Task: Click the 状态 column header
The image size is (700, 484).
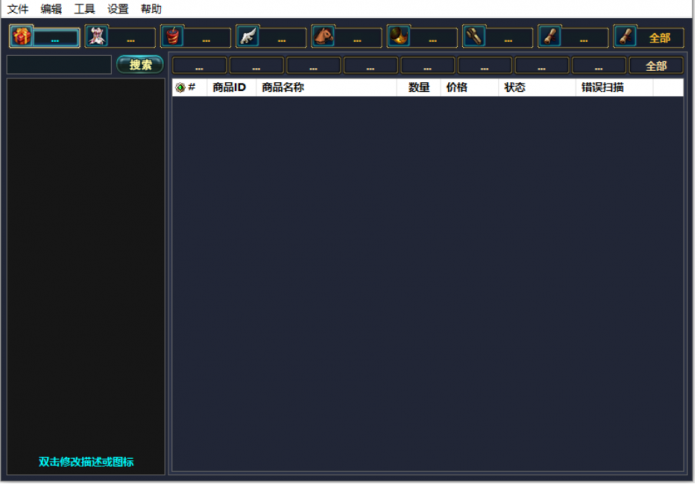Action: pos(515,88)
